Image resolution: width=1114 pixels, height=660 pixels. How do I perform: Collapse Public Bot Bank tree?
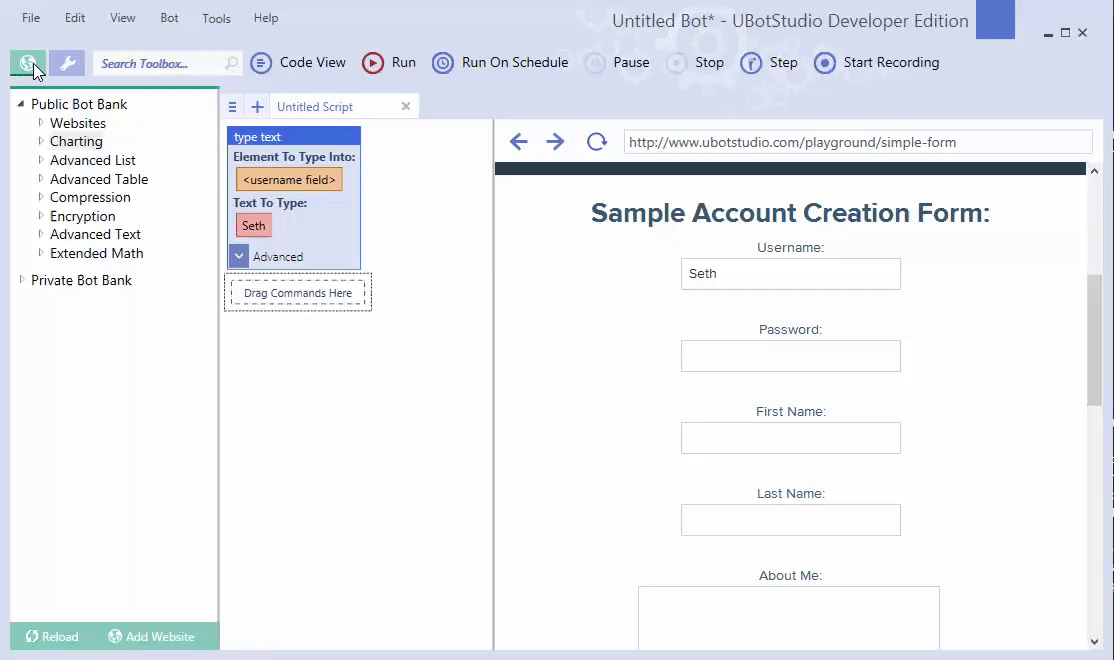pos(21,104)
